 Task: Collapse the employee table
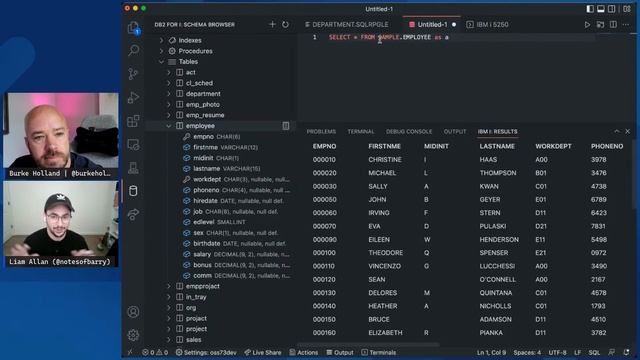pos(169,126)
